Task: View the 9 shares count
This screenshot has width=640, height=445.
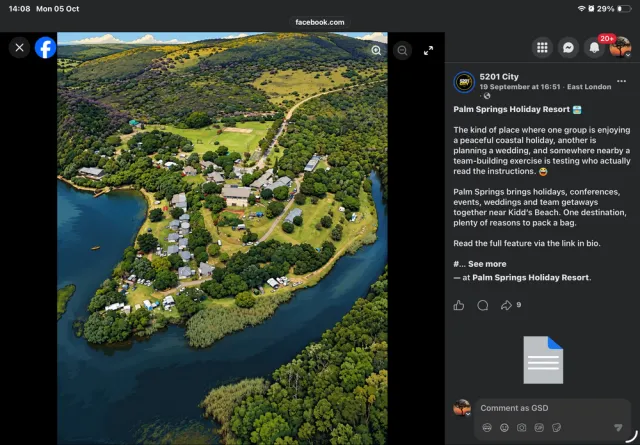Action: pyautogui.click(x=519, y=305)
